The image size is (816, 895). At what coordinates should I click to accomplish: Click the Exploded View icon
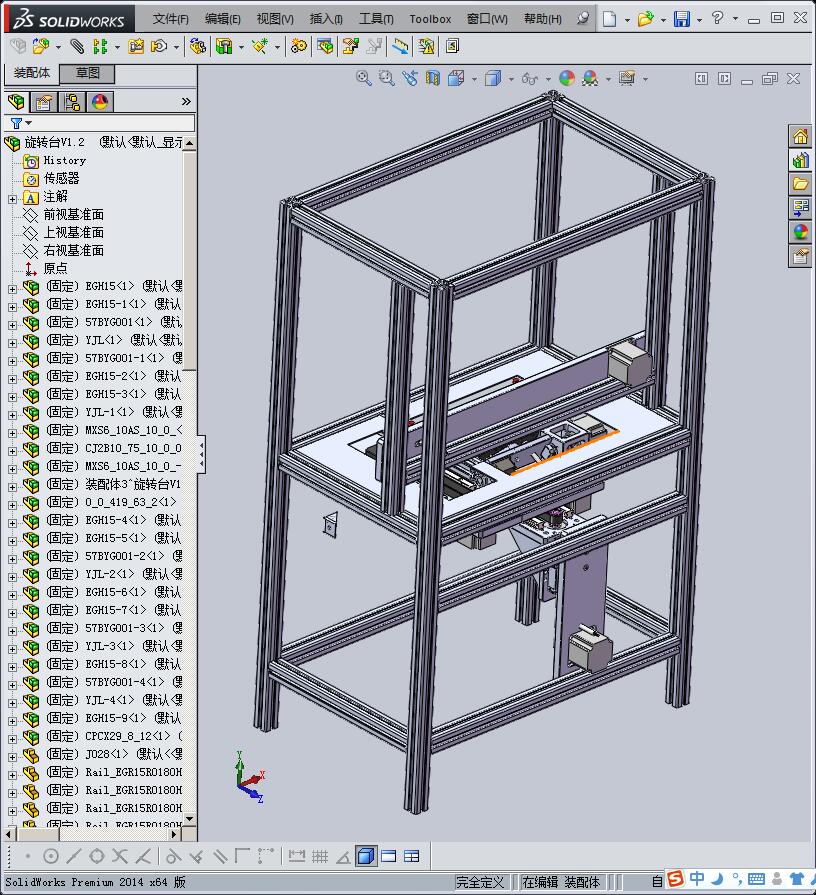coord(350,46)
